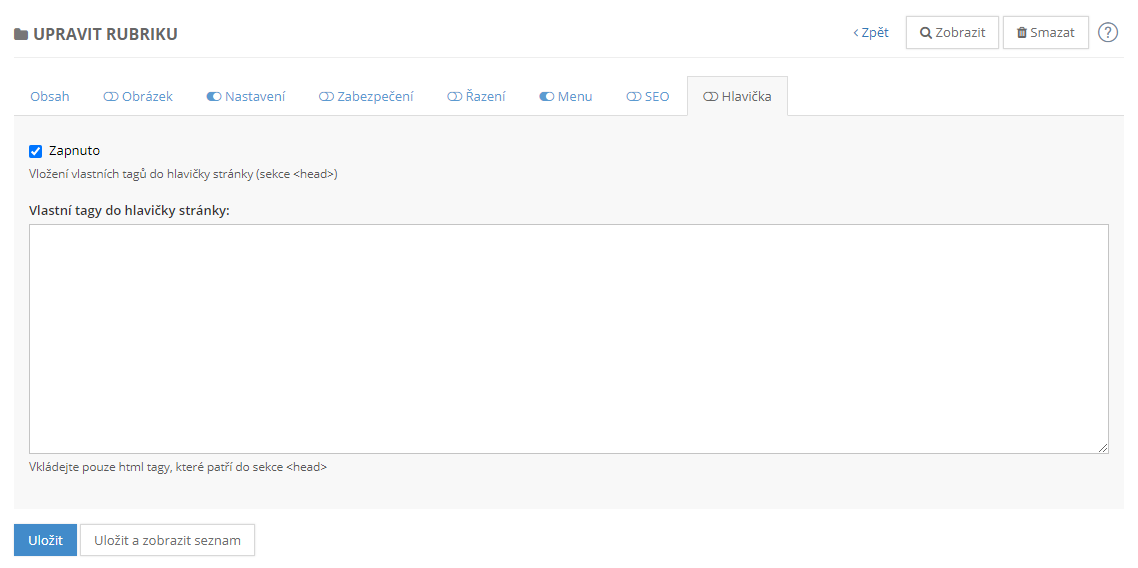Go back using the Zpět link

coord(871,33)
